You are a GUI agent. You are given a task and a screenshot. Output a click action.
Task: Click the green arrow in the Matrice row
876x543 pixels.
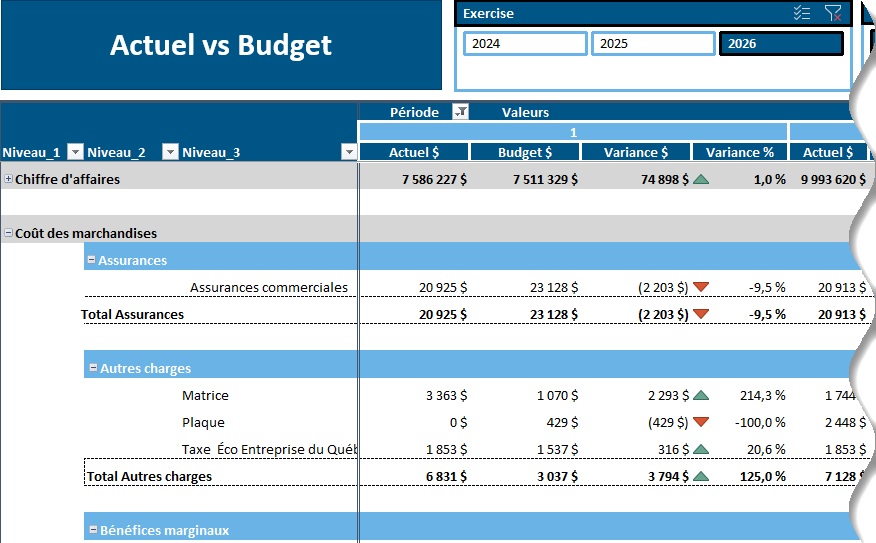pyautogui.click(x=701, y=395)
